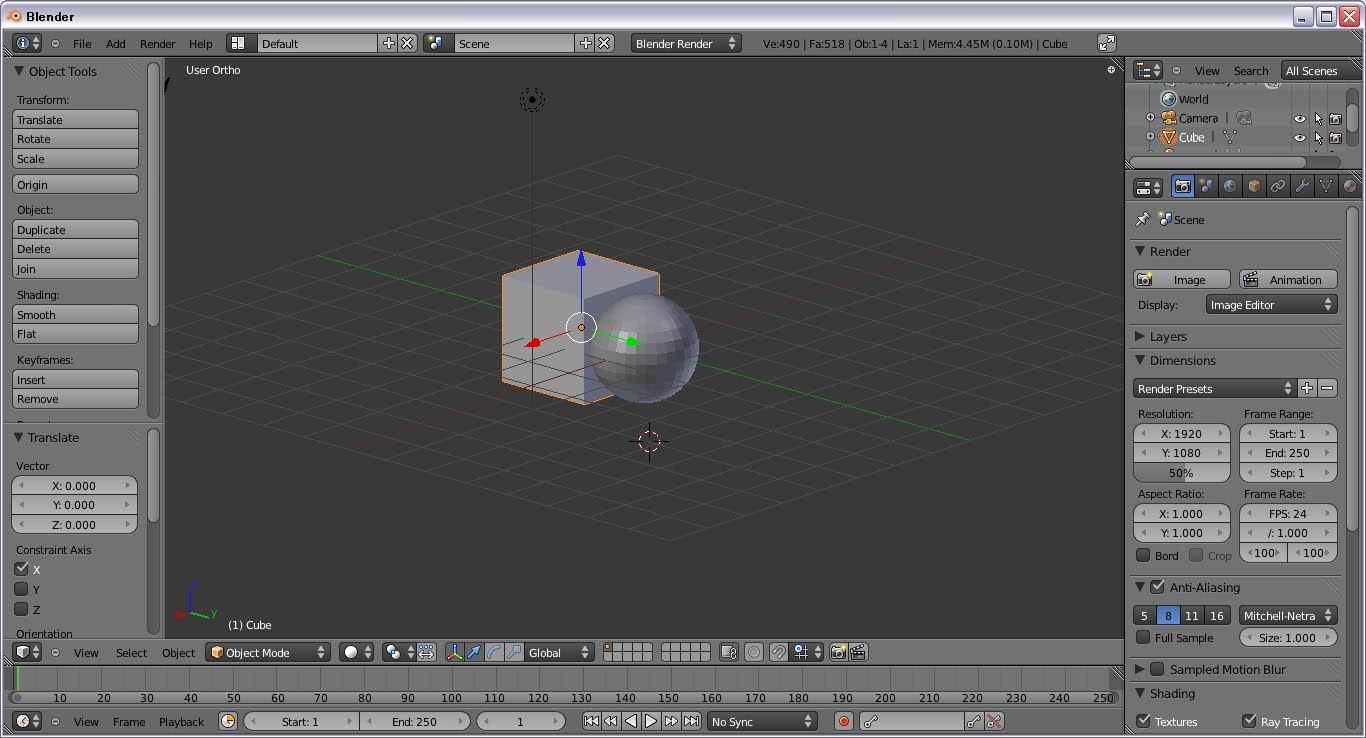Hide the Cube with its eye toggle

click(x=1298, y=138)
